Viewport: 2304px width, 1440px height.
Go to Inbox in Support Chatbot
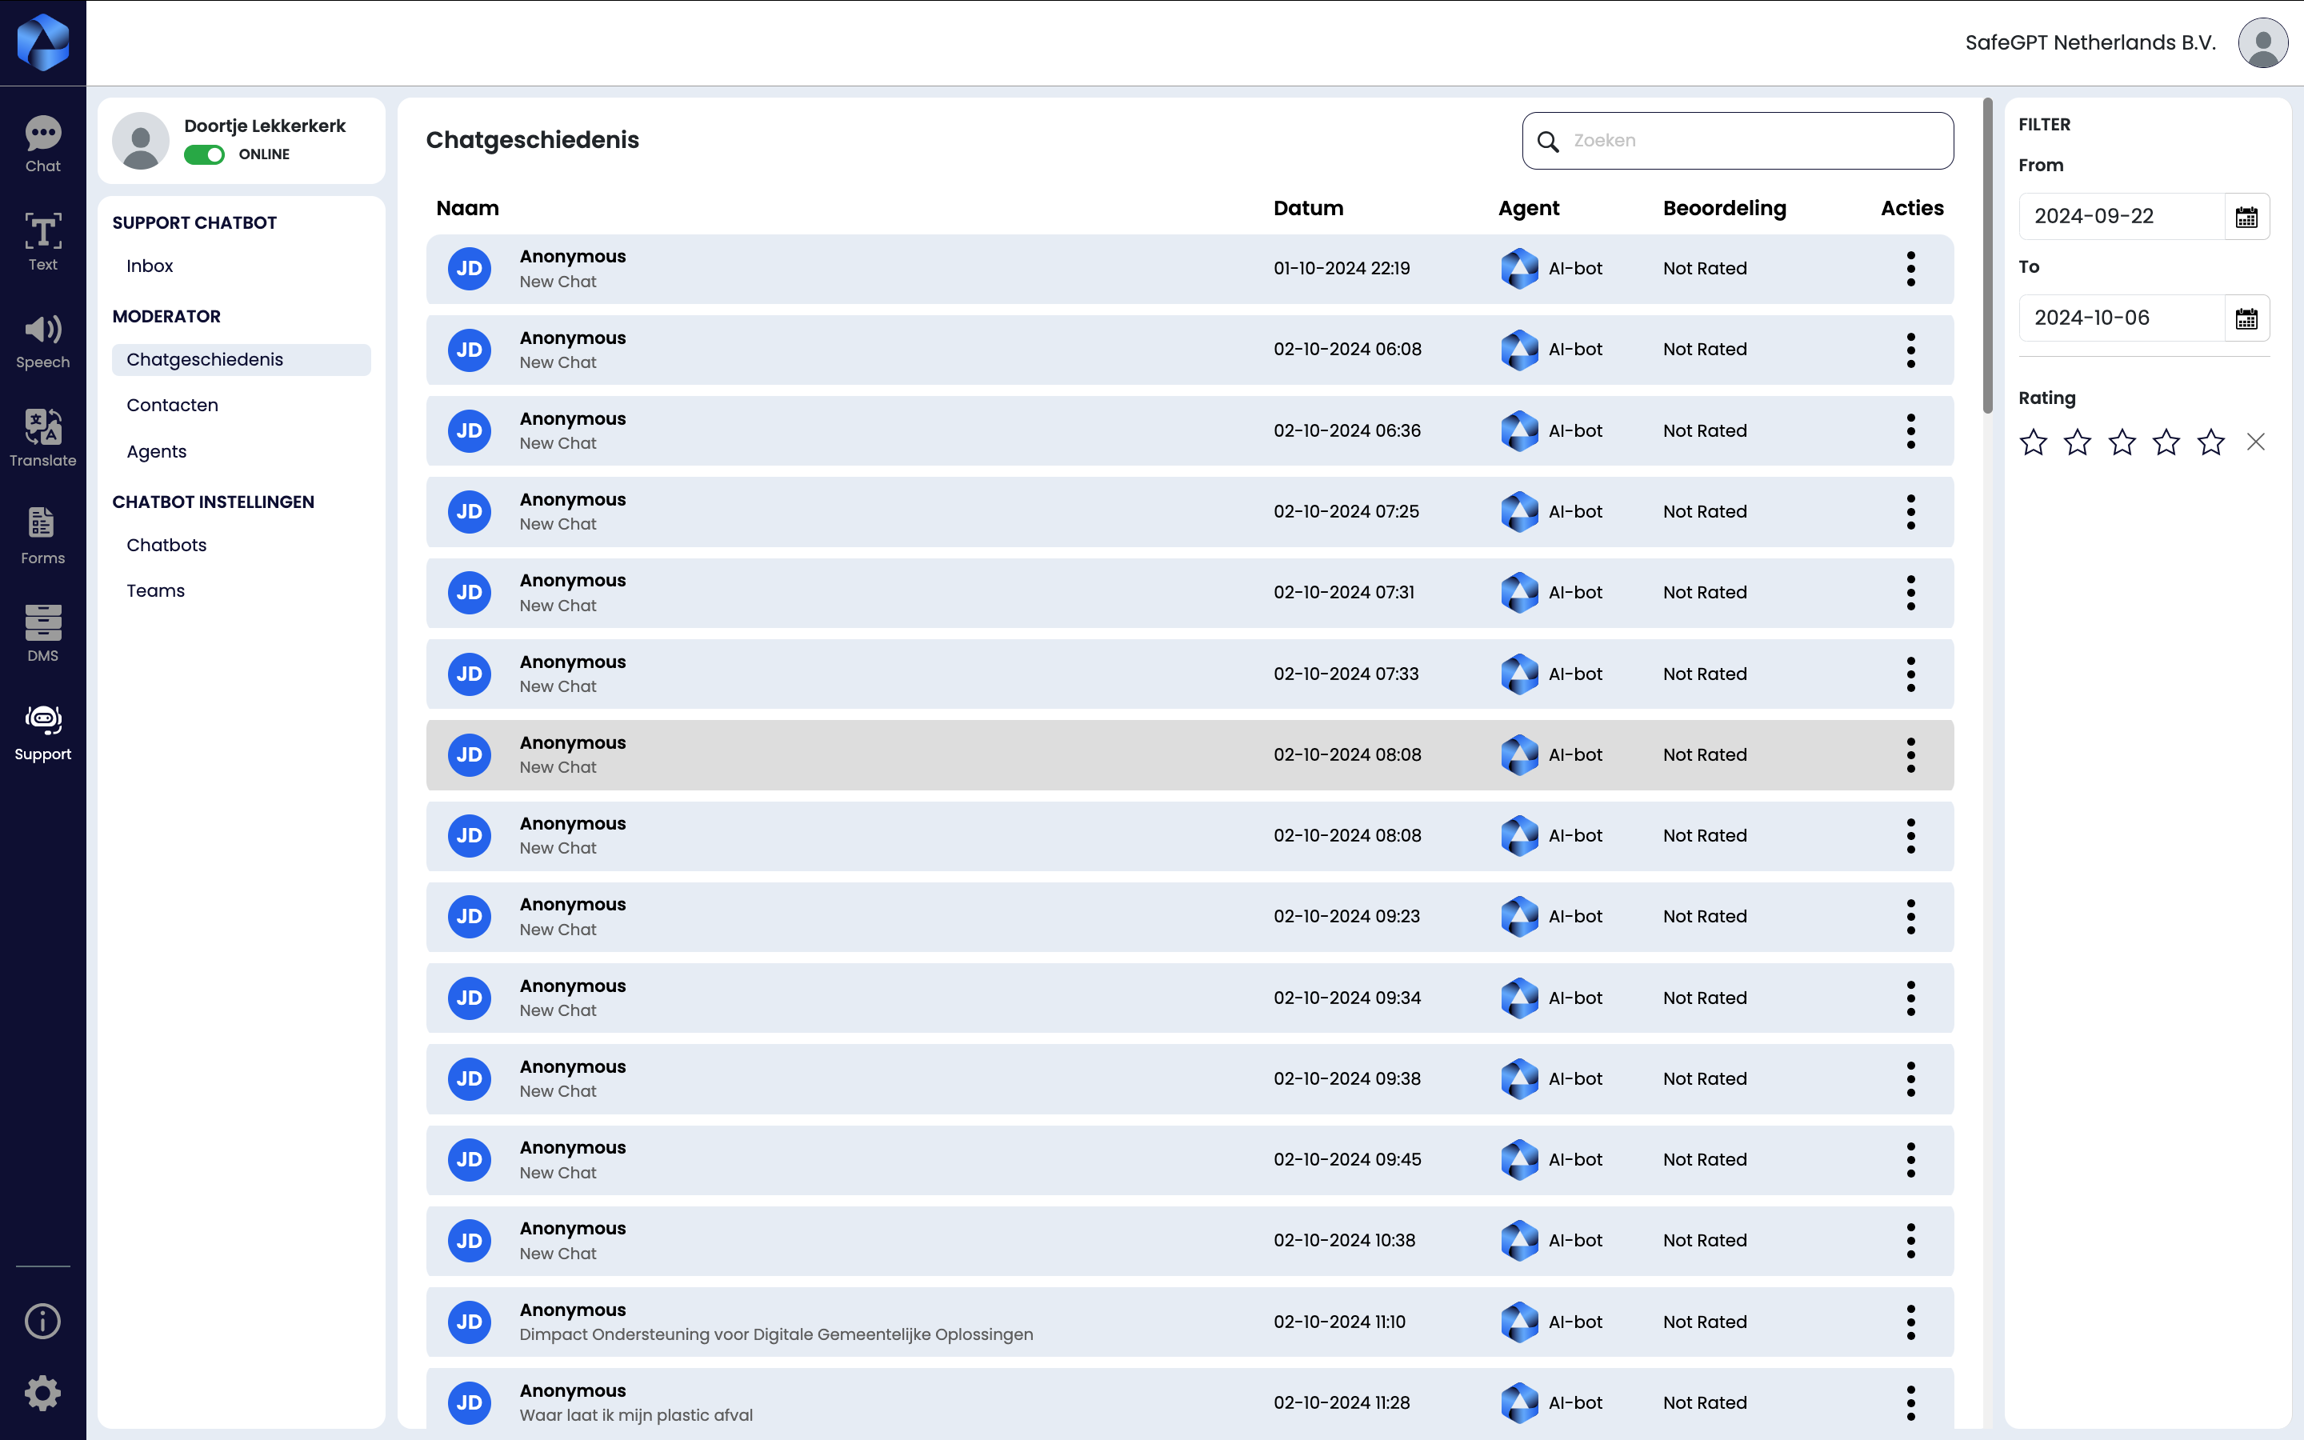(150, 266)
